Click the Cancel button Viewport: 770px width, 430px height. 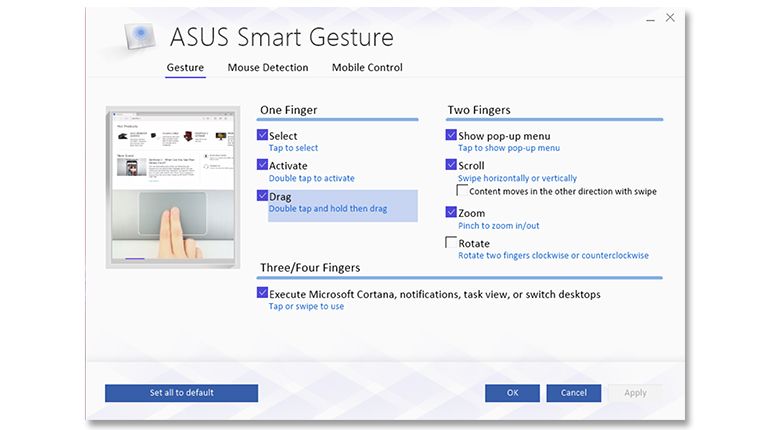tap(573, 393)
